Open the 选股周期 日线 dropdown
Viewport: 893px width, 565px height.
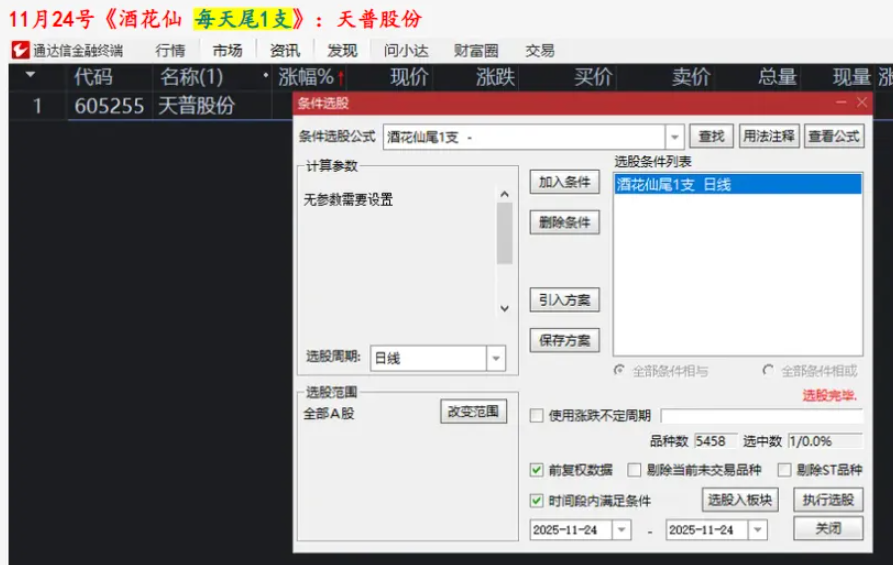coord(496,358)
